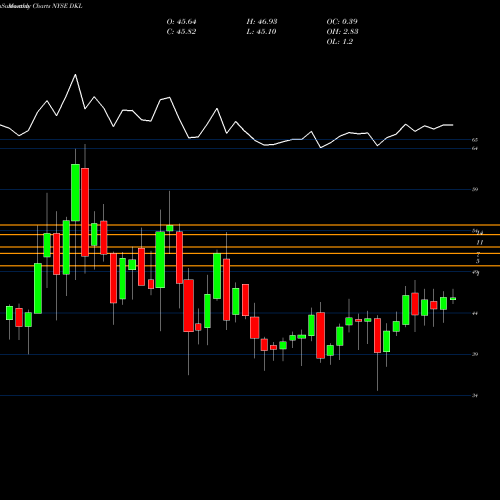This screenshot has width=500, height=500.
Task: Click the '44' price axis label
Action: click(475, 313)
